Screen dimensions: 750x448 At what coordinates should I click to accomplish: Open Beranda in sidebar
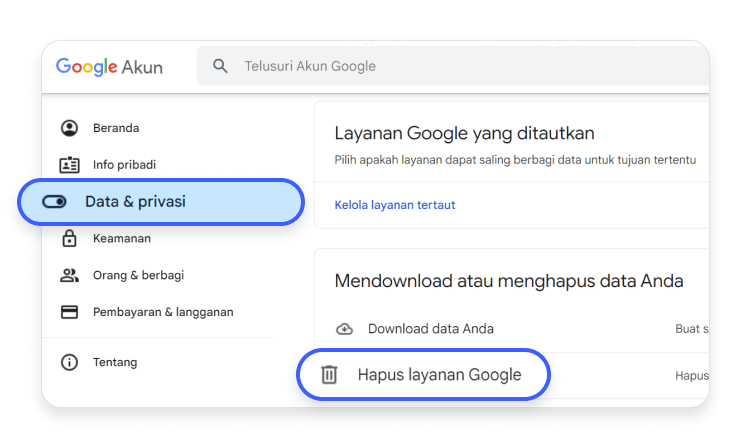pyautogui.click(x=116, y=128)
